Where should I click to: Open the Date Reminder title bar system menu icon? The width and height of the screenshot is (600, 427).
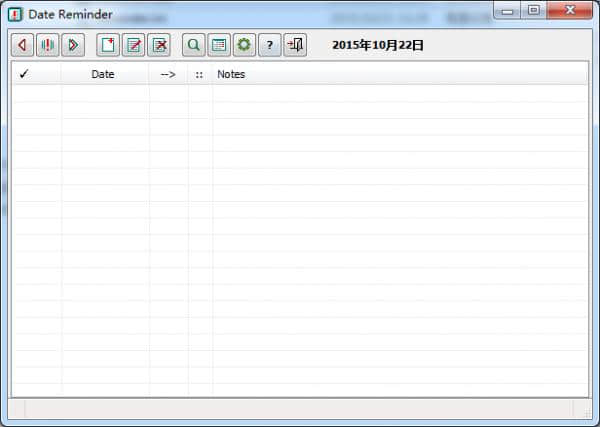click(15, 15)
